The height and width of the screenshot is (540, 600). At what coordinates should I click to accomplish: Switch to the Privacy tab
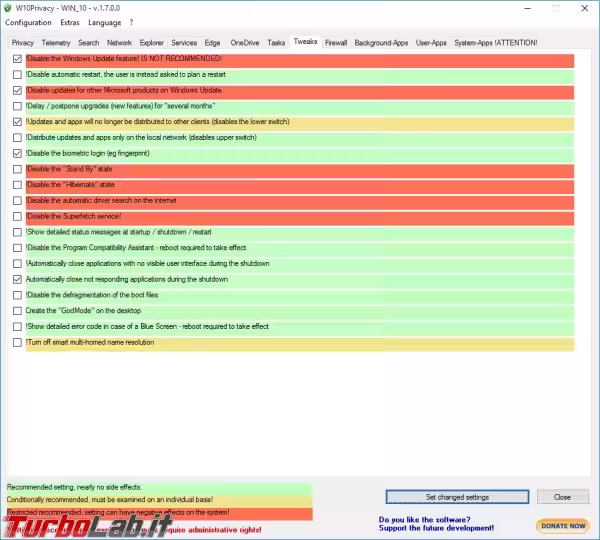pos(23,43)
